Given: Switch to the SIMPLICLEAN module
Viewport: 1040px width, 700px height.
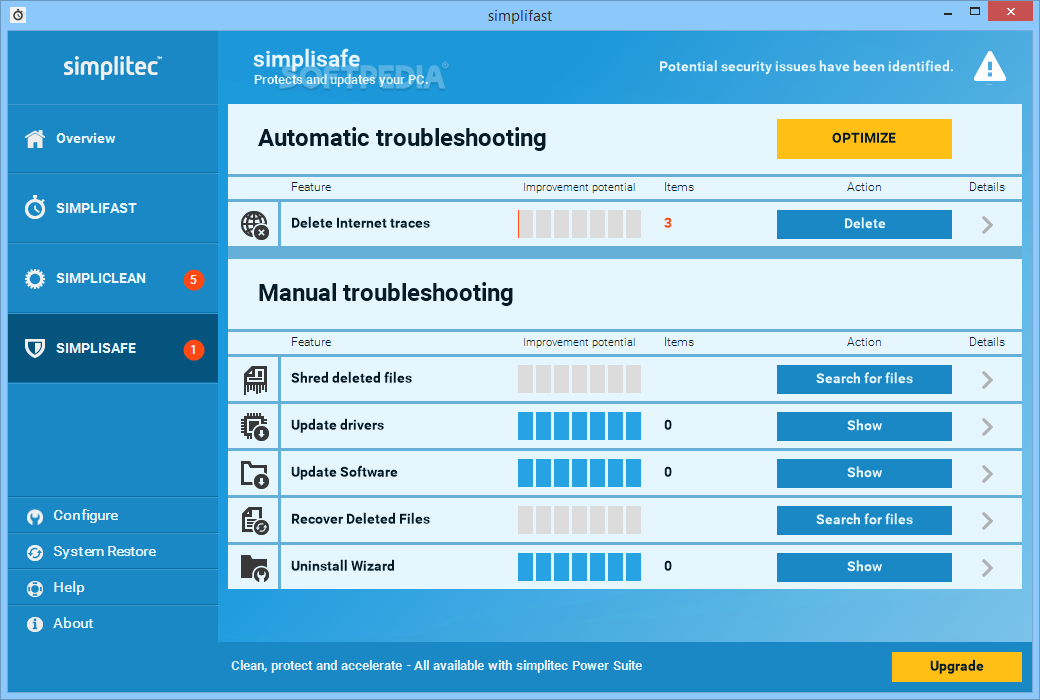Looking at the screenshot, I should click(x=113, y=279).
